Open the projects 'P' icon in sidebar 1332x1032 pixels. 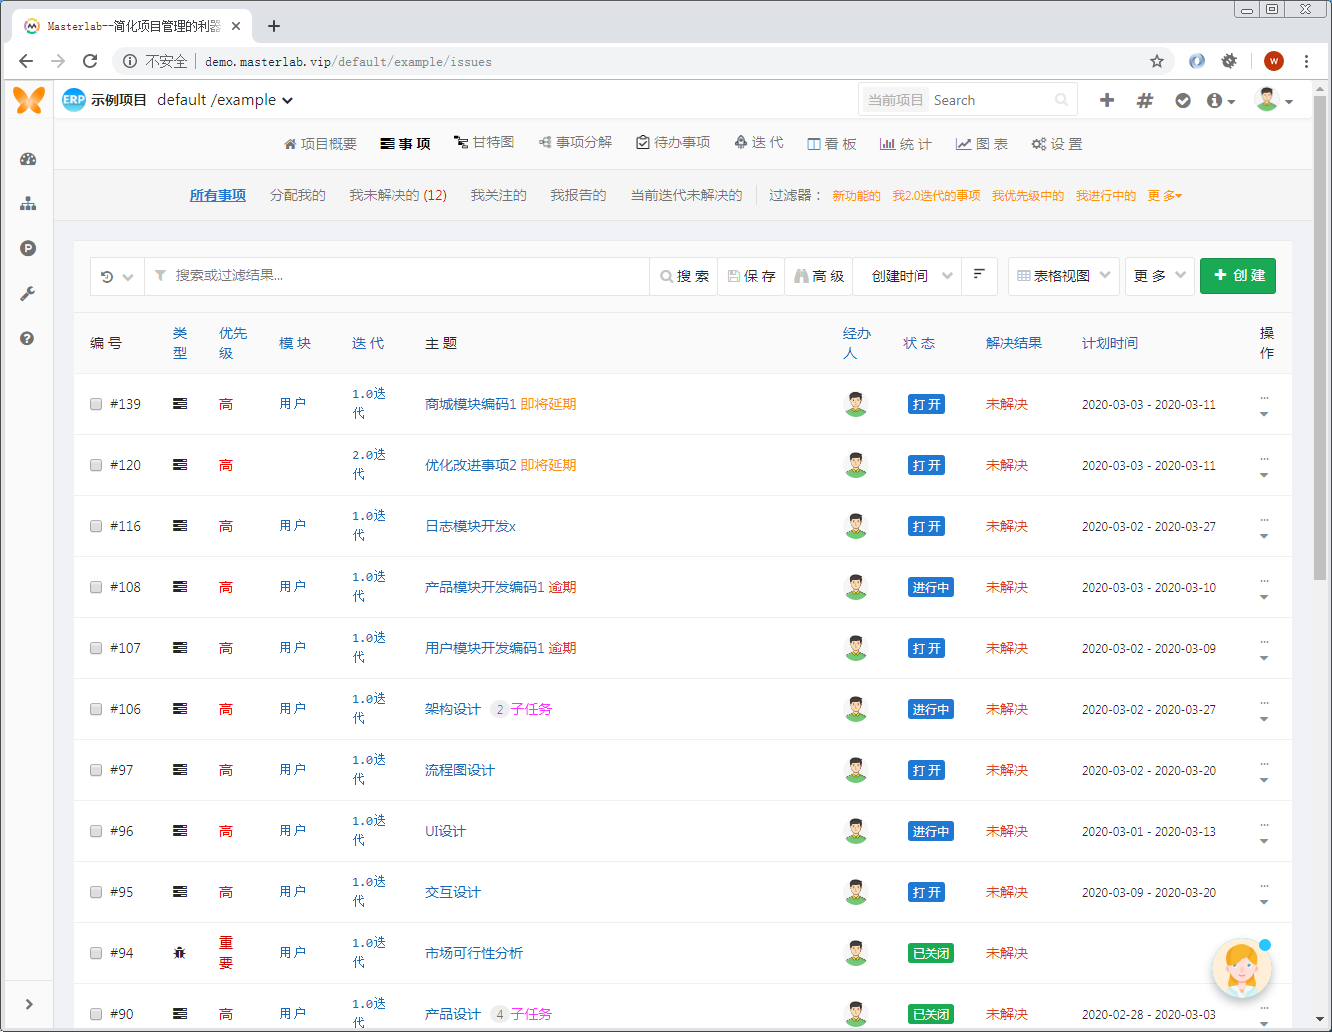click(28, 248)
